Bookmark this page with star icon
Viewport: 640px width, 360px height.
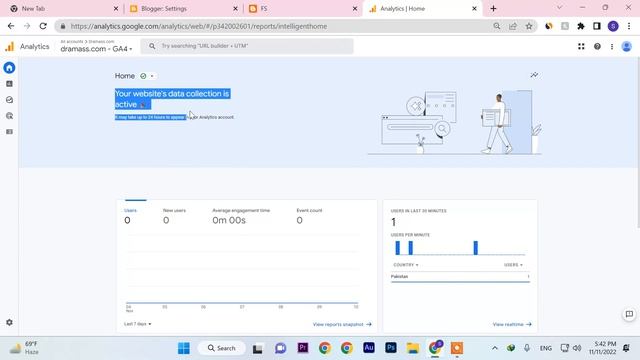(529, 26)
